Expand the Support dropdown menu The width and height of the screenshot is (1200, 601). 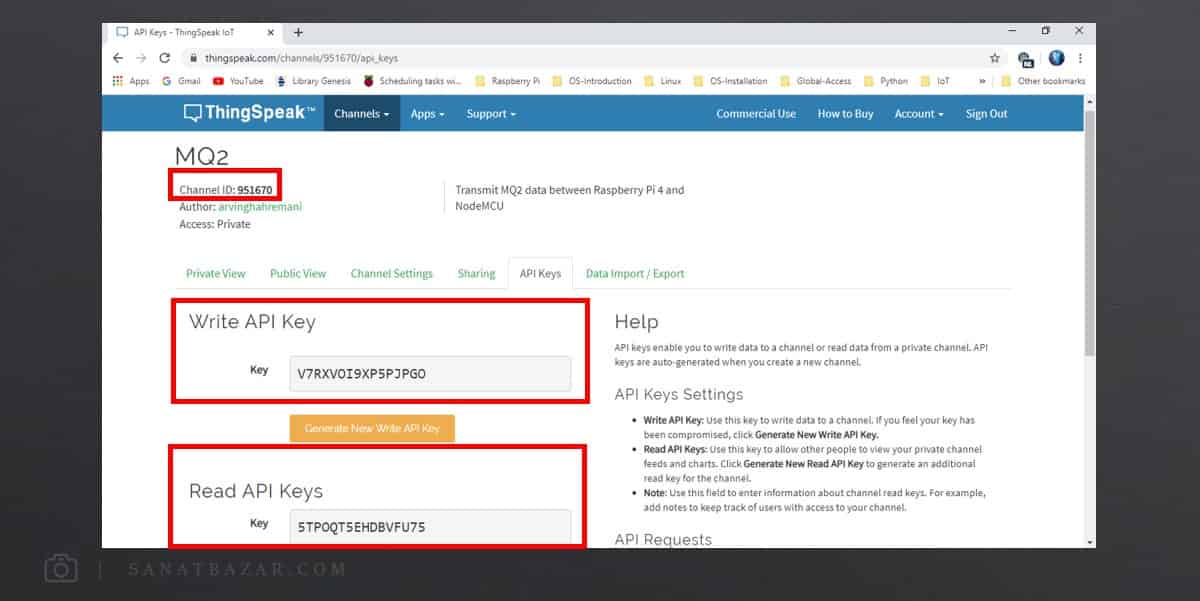click(x=491, y=113)
